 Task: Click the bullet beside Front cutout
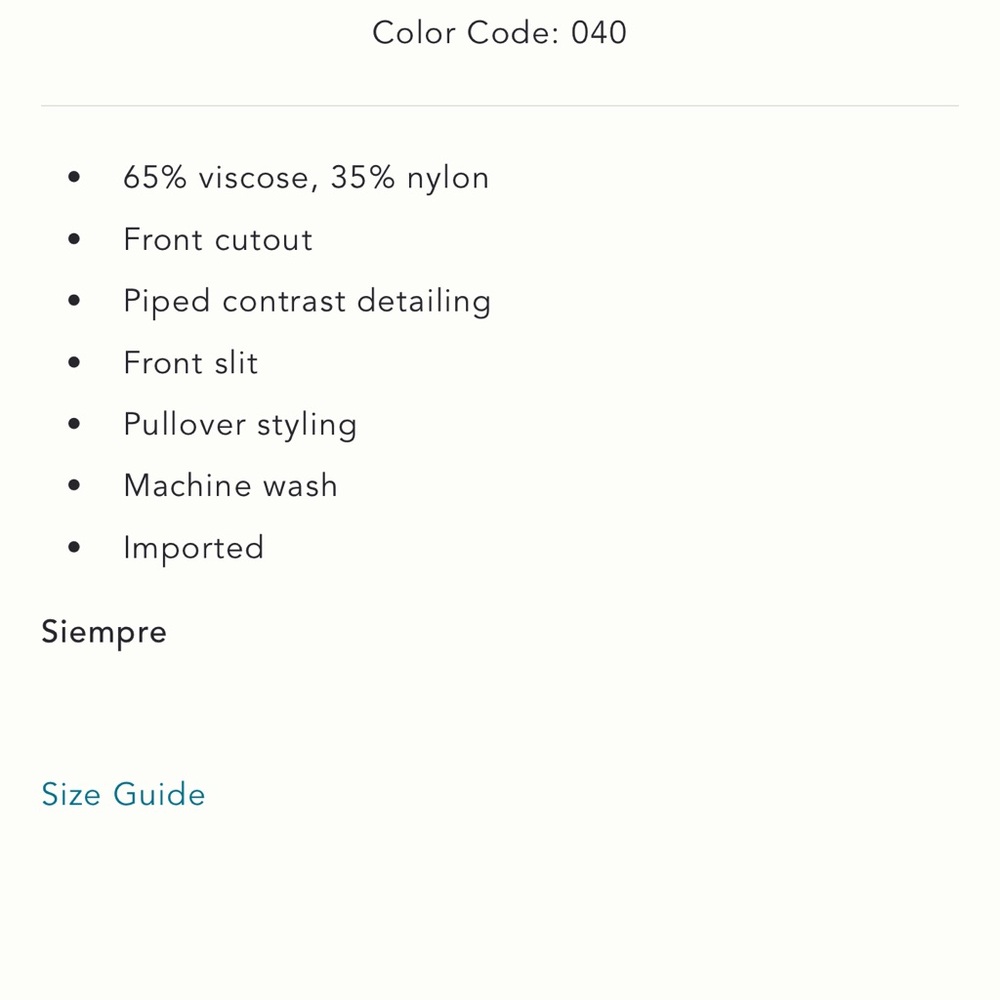[74, 239]
